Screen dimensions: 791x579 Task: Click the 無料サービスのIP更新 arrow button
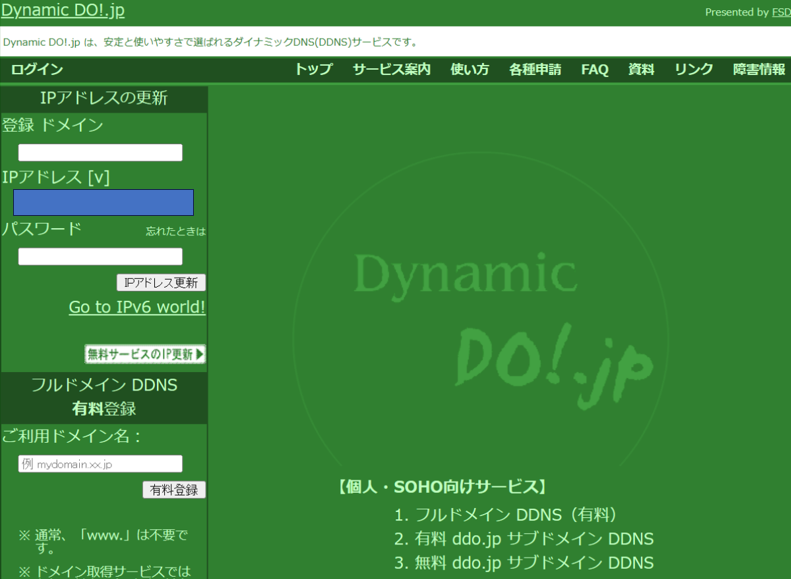pos(145,354)
